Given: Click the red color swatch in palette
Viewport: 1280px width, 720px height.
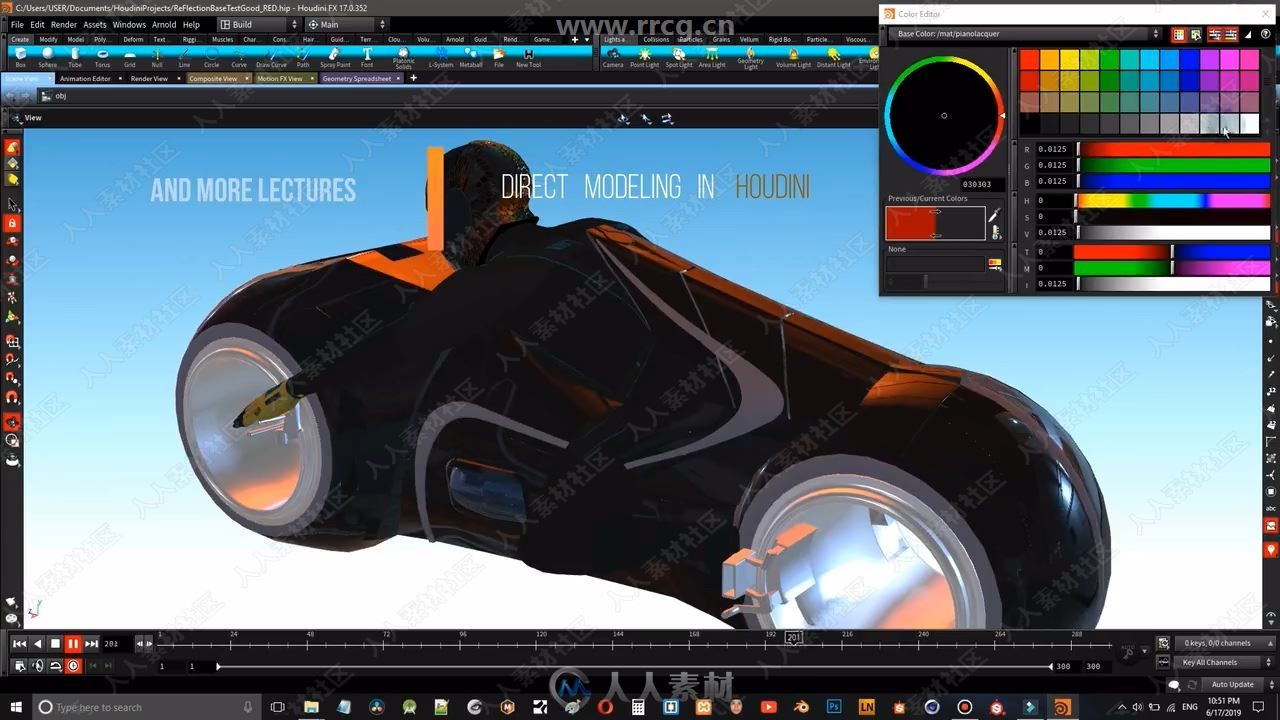Looking at the screenshot, I should [x=1029, y=59].
